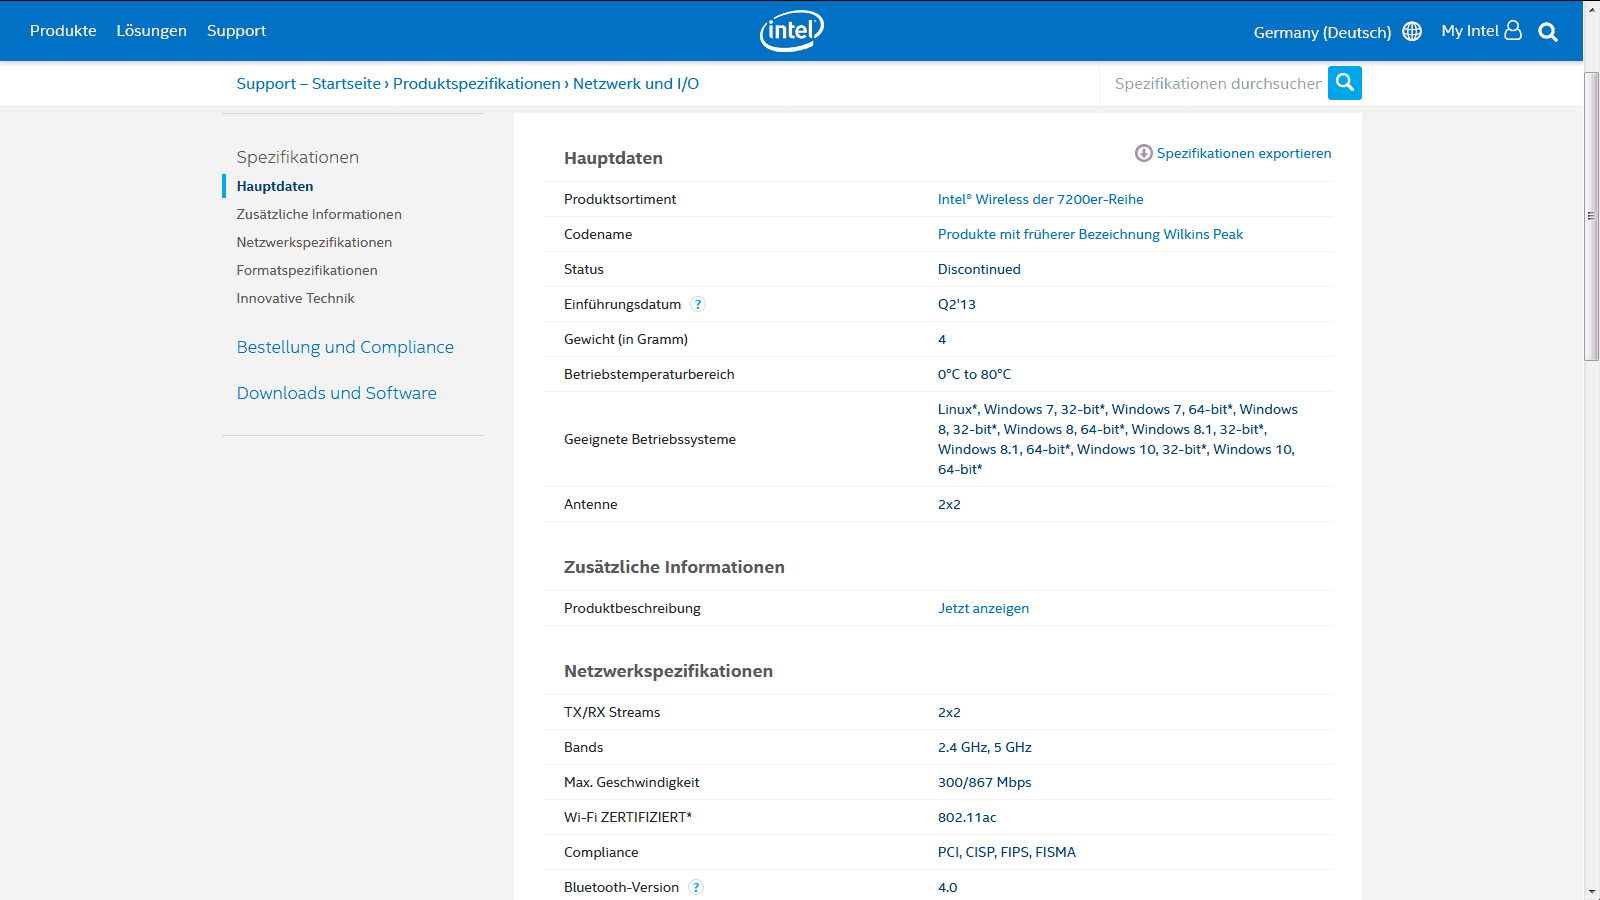This screenshot has height=900, width=1600.
Task: Click the Spezifikationen sidebar heading
Action: point(298,157)
